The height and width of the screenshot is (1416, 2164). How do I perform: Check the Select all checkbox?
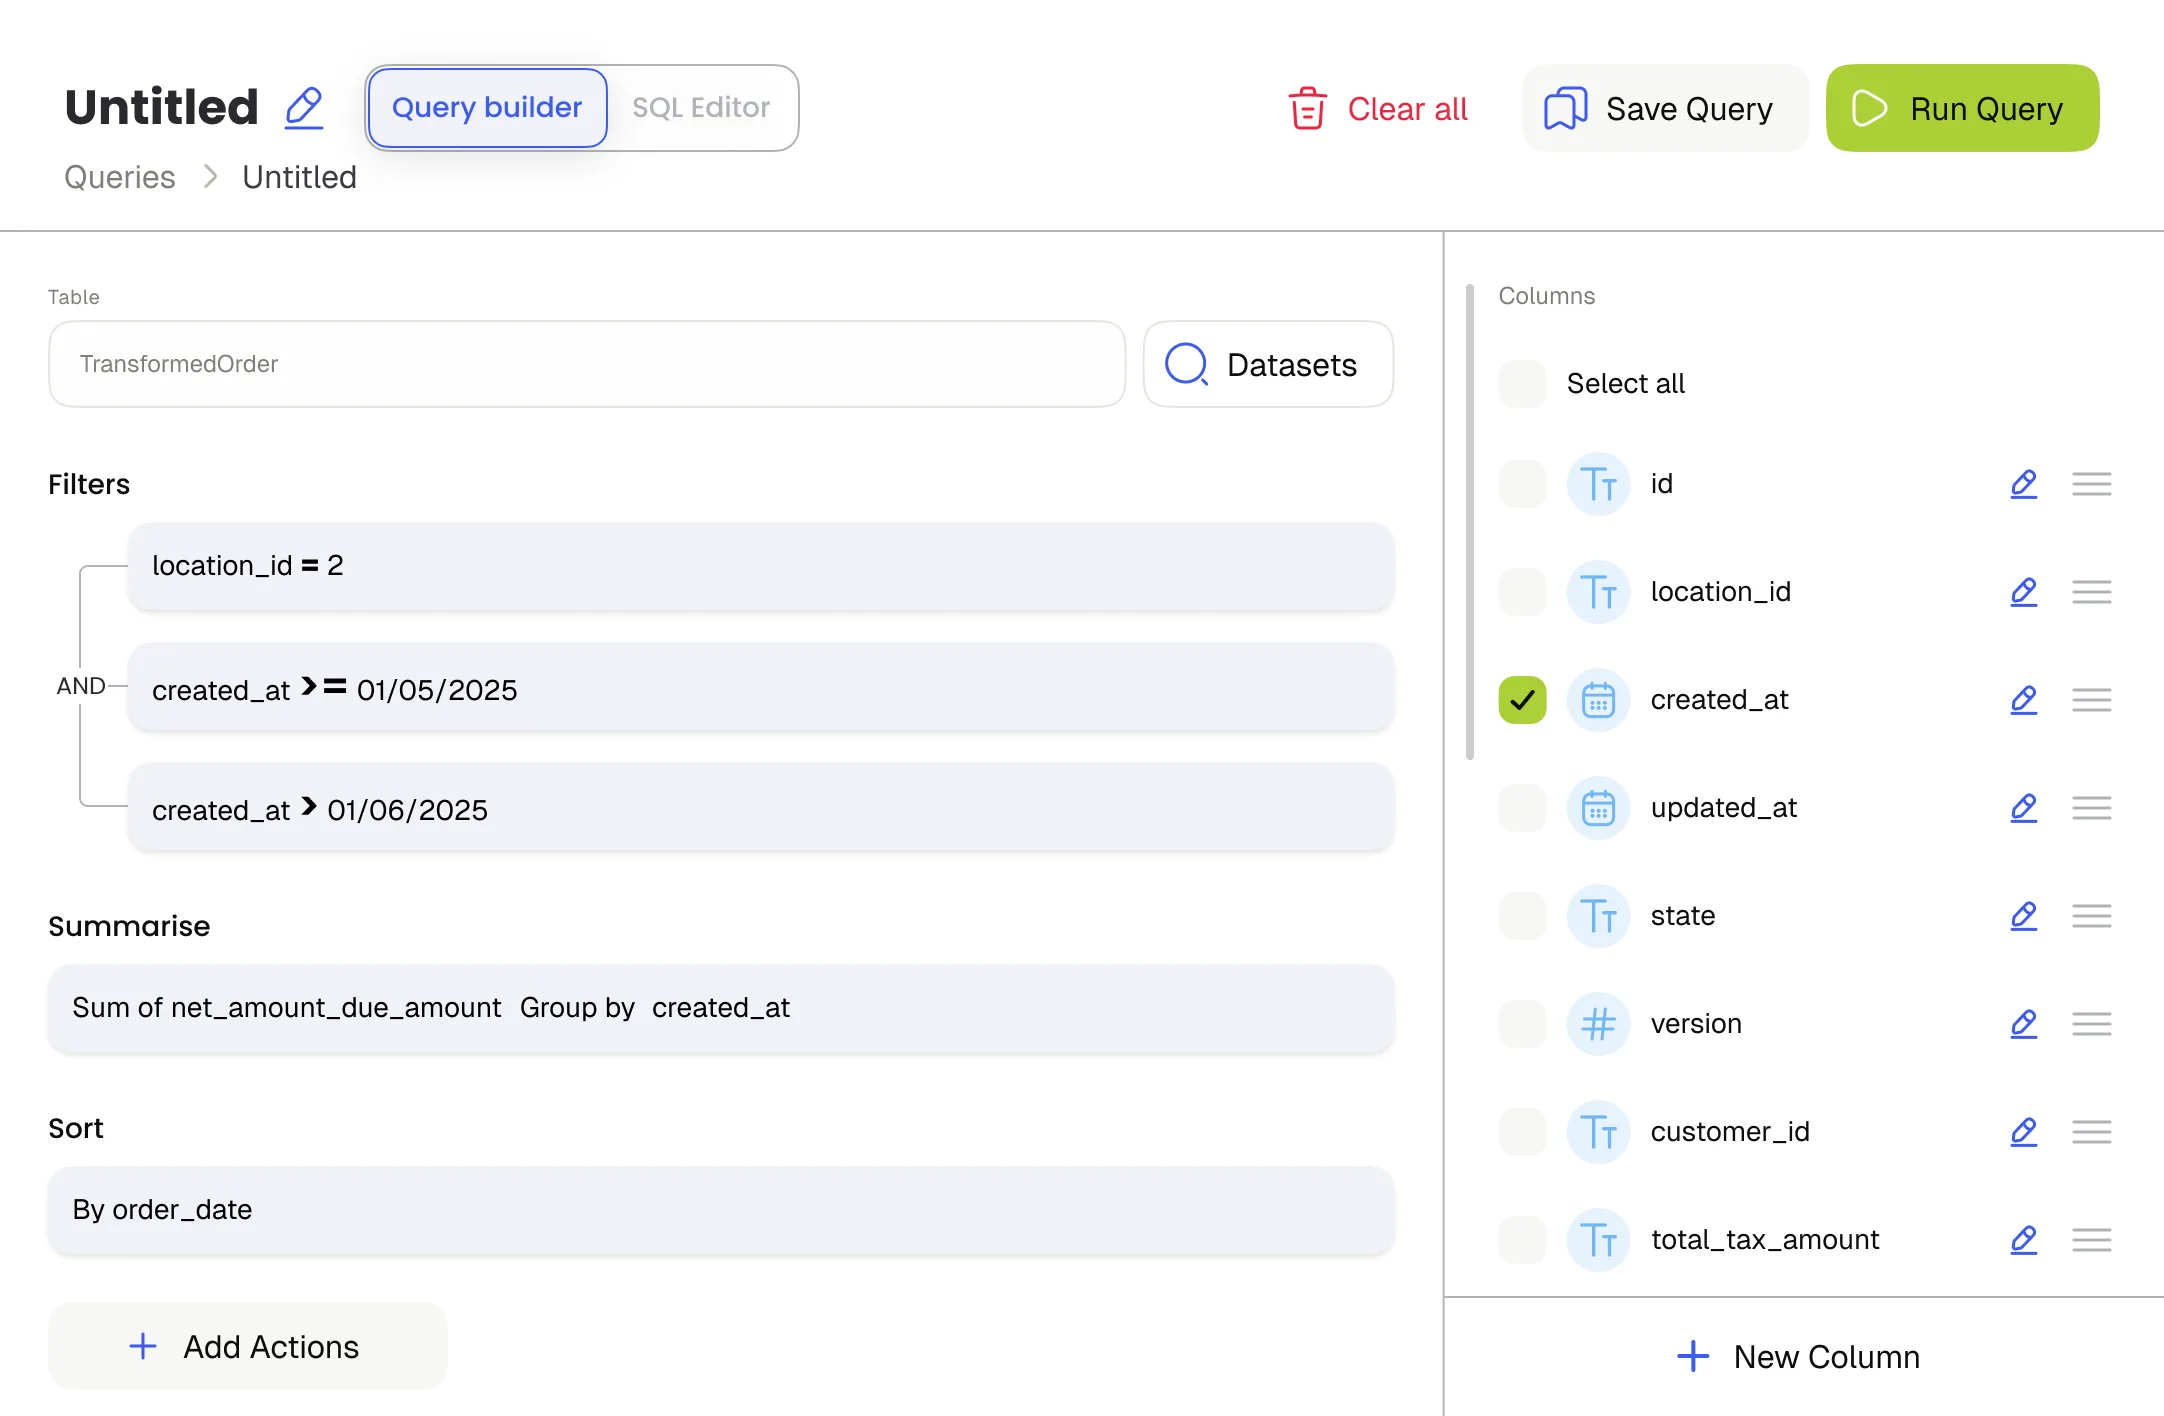1521,383
